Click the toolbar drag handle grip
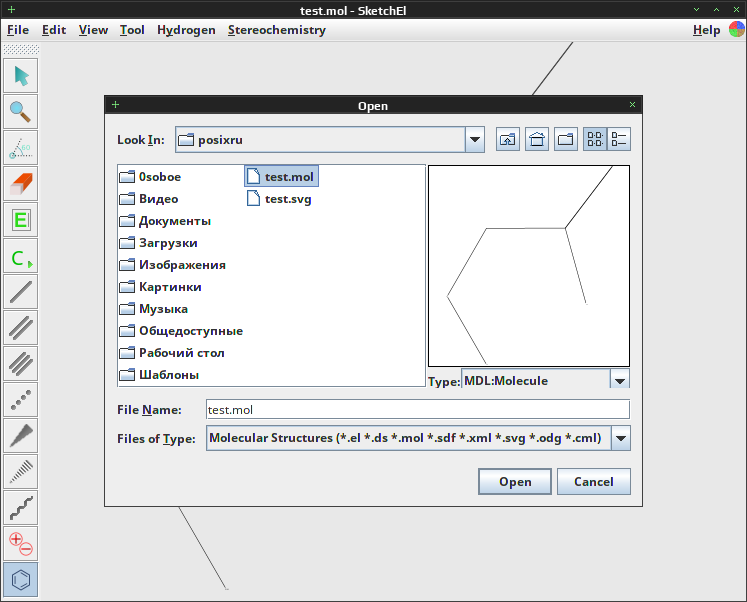This screenshot has height=602, width=747. coord(21,49)
